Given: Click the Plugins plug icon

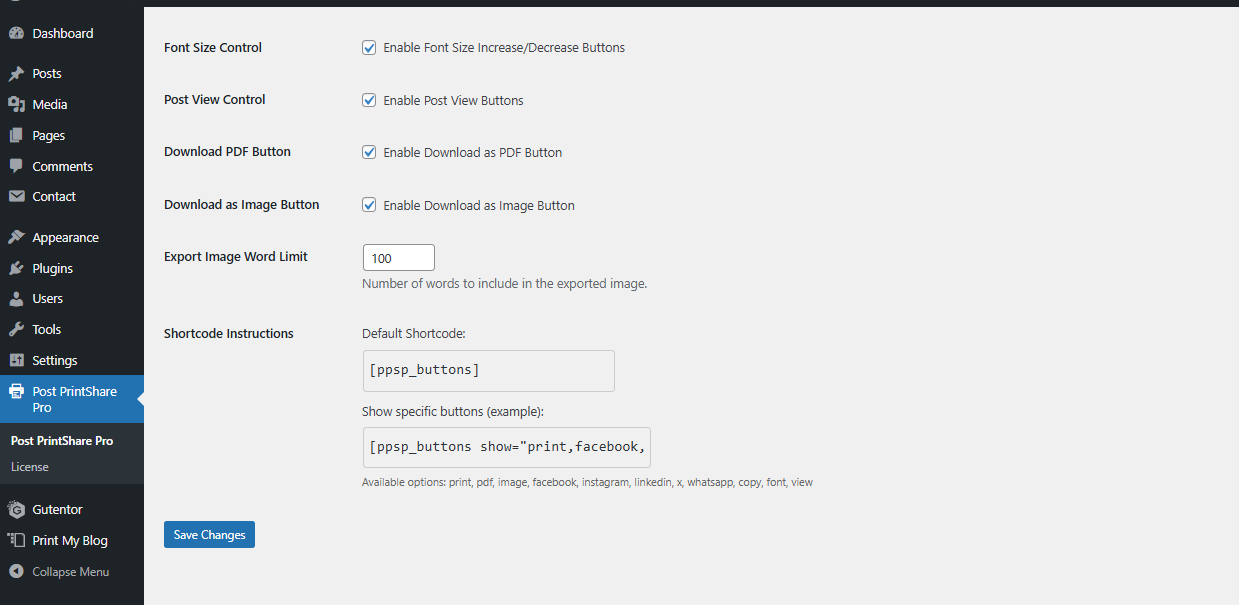Looking at the screenshot, I should pyautogui.click(x=16, y=269).
